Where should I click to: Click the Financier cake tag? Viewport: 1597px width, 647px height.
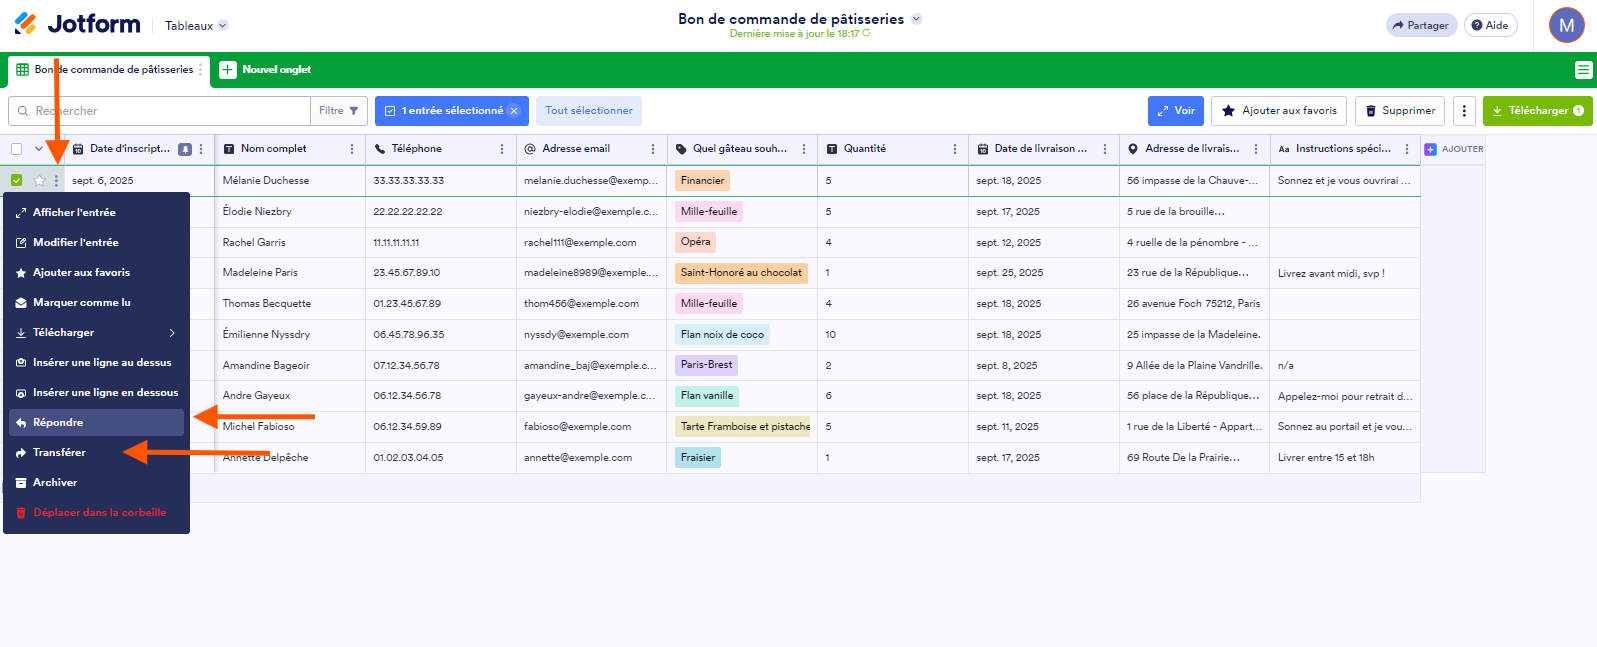(702, 181)
